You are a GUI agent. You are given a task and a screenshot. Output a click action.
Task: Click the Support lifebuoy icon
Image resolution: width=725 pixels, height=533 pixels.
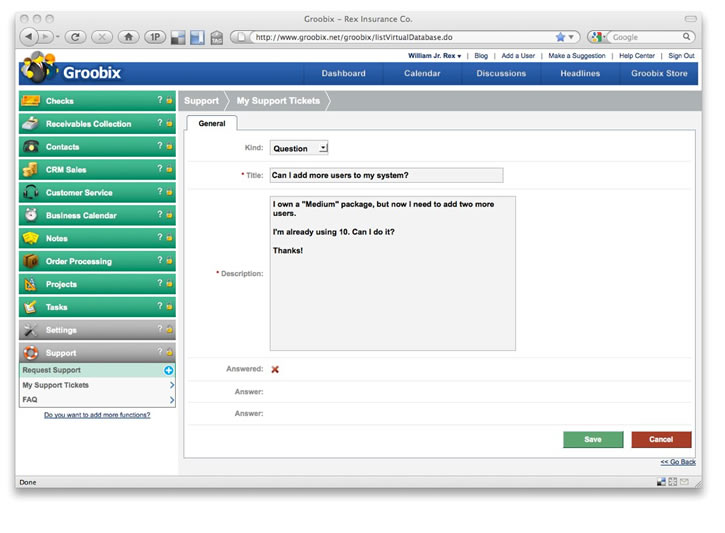[x=31, y=353]
